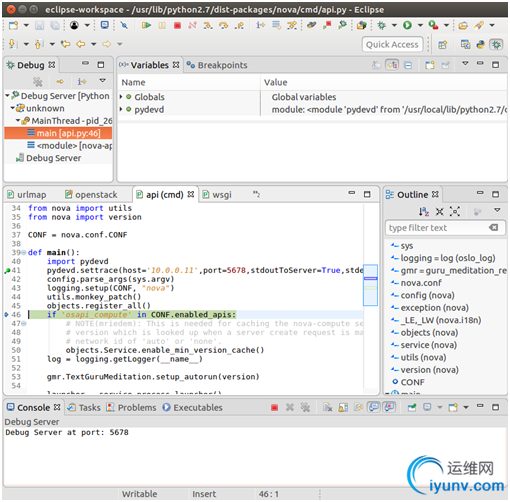Open the Debug button dropdown arrow

click(394, 25)
